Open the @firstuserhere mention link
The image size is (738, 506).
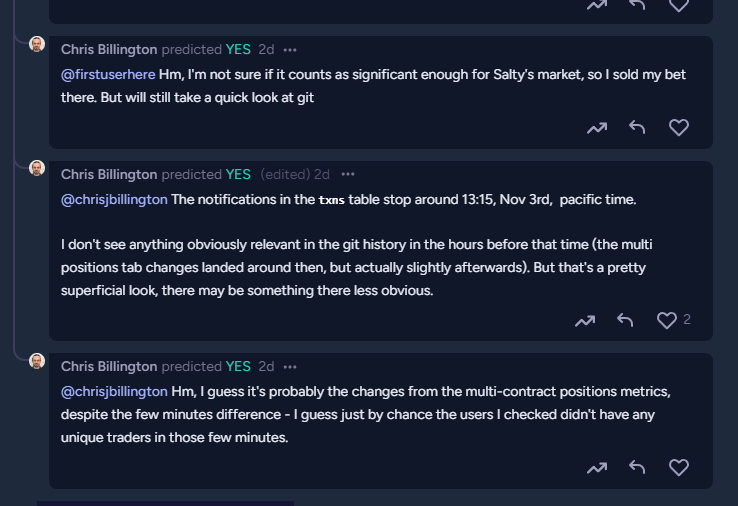click(x=108, y=74)
